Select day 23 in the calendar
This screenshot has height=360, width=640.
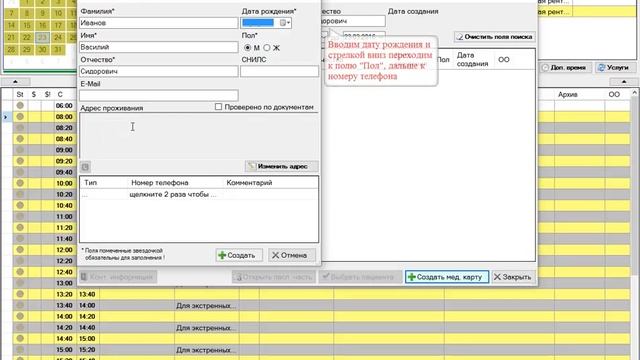coord(42,38)
